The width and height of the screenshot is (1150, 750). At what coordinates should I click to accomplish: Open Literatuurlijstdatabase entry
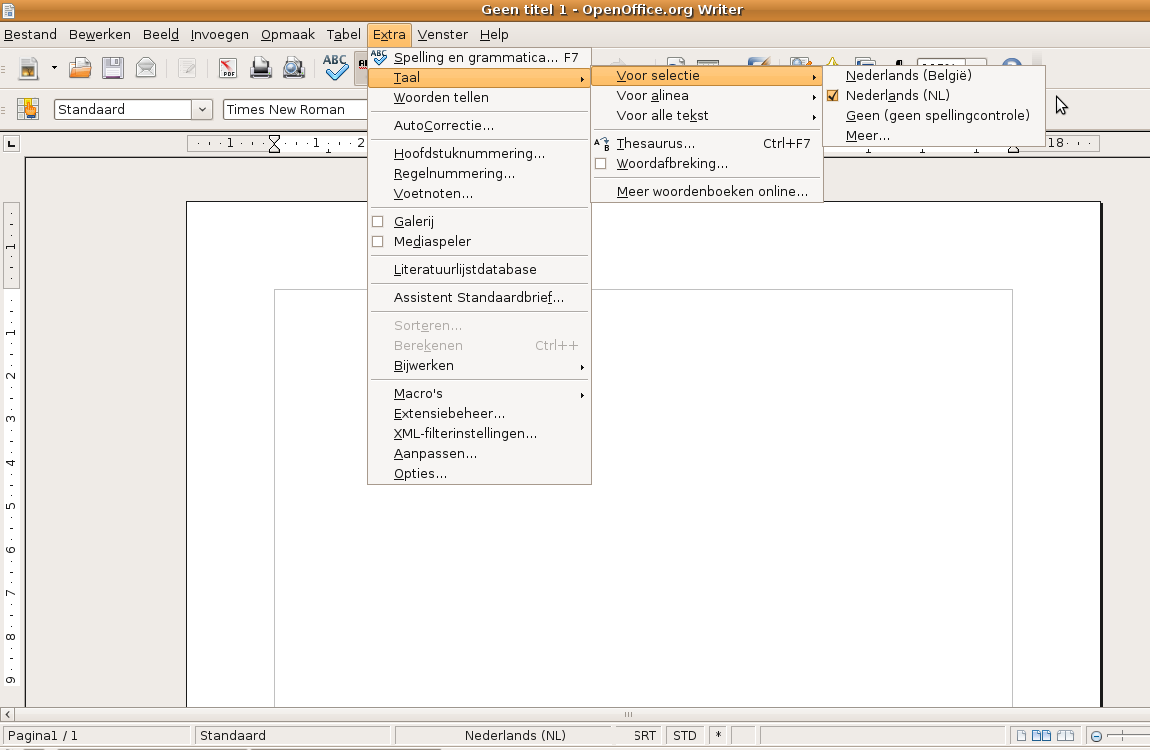pos(479,270)
